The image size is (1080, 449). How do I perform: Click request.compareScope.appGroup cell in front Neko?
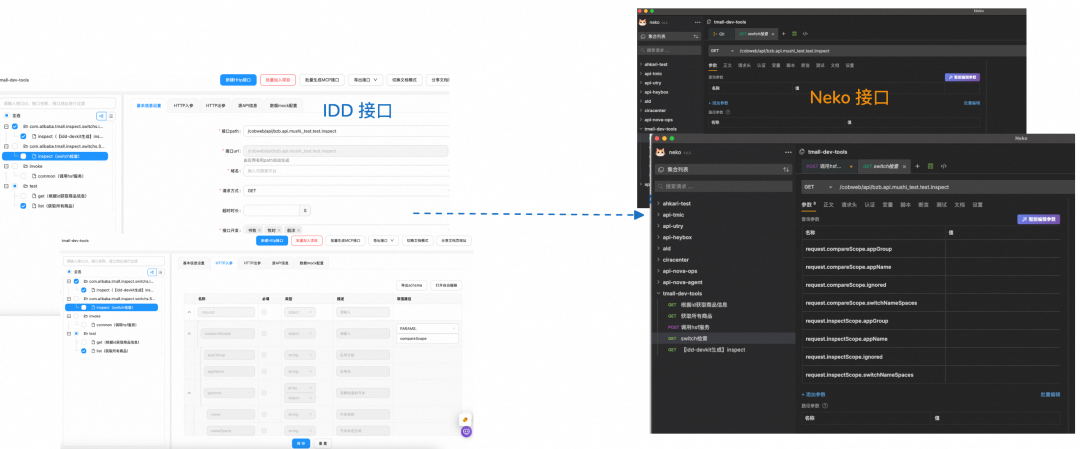[x=873, y=249]
